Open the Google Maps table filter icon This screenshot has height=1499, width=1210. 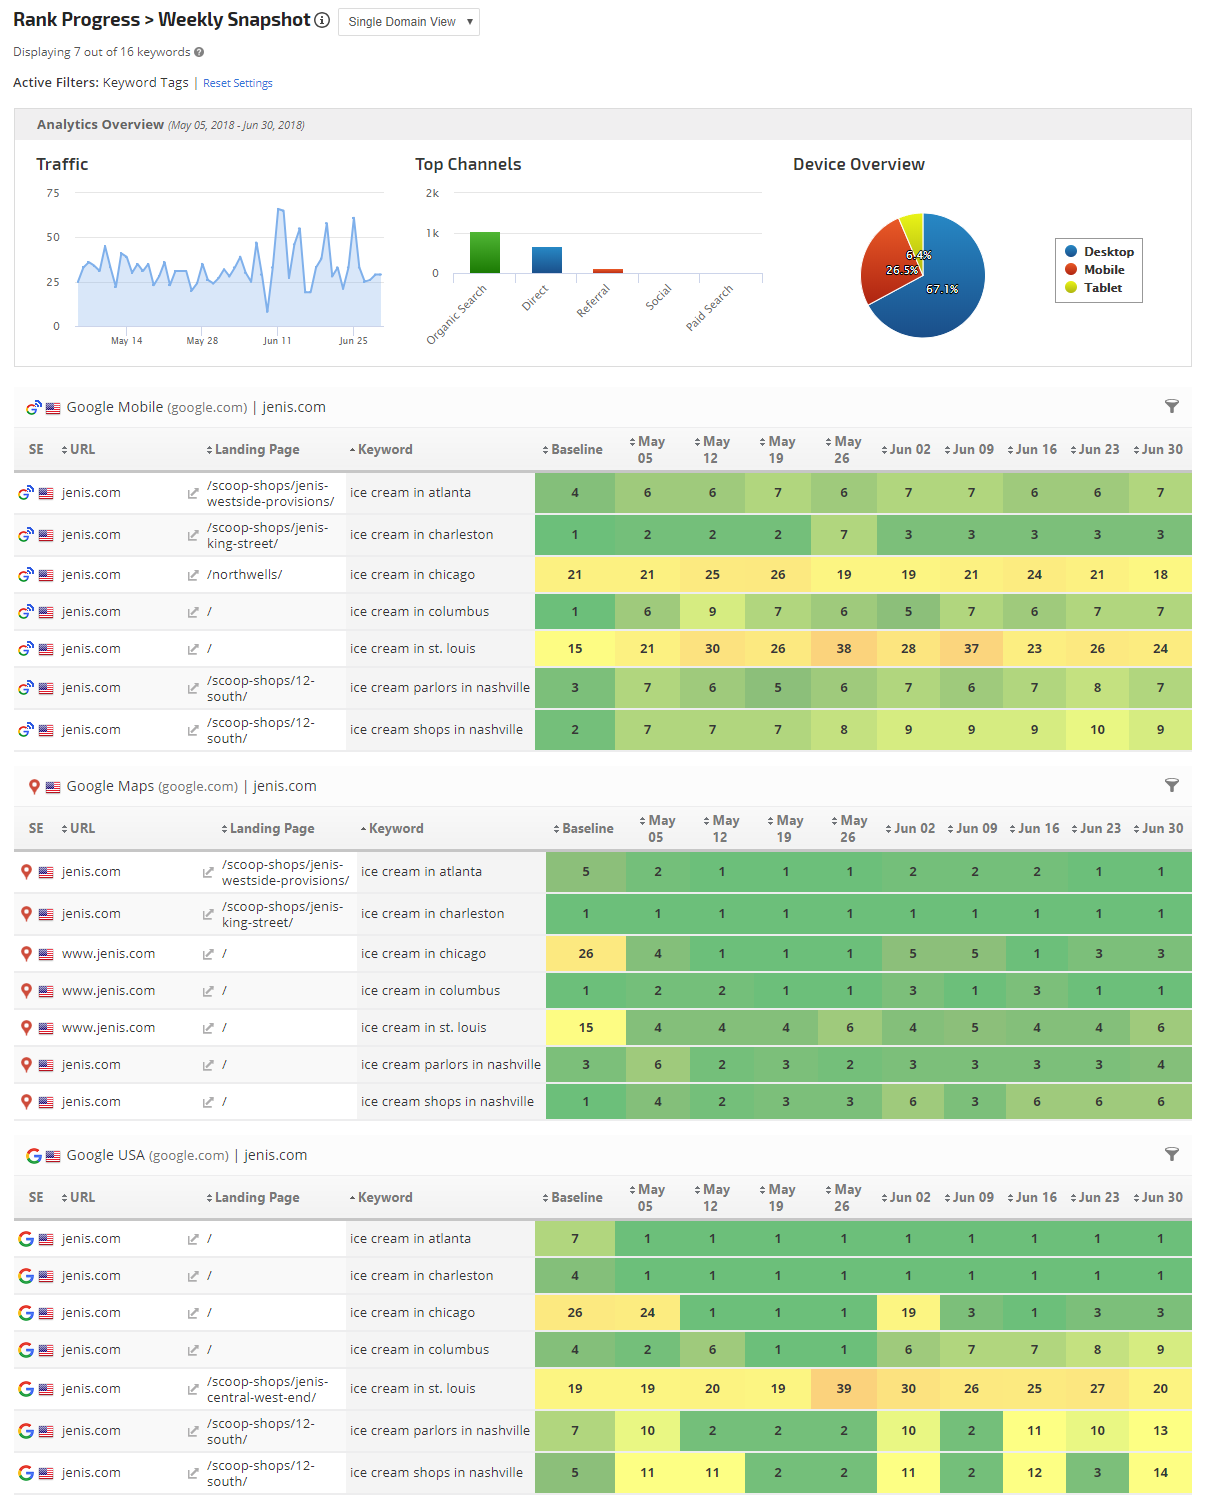click(x=1171, y=785)
